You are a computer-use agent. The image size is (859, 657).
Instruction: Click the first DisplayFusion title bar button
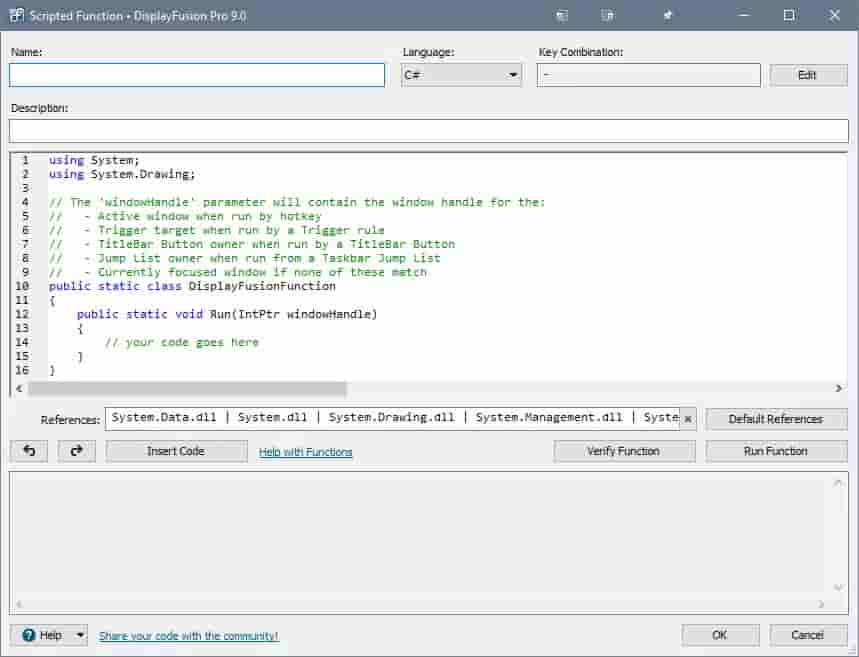click(563, 16)
